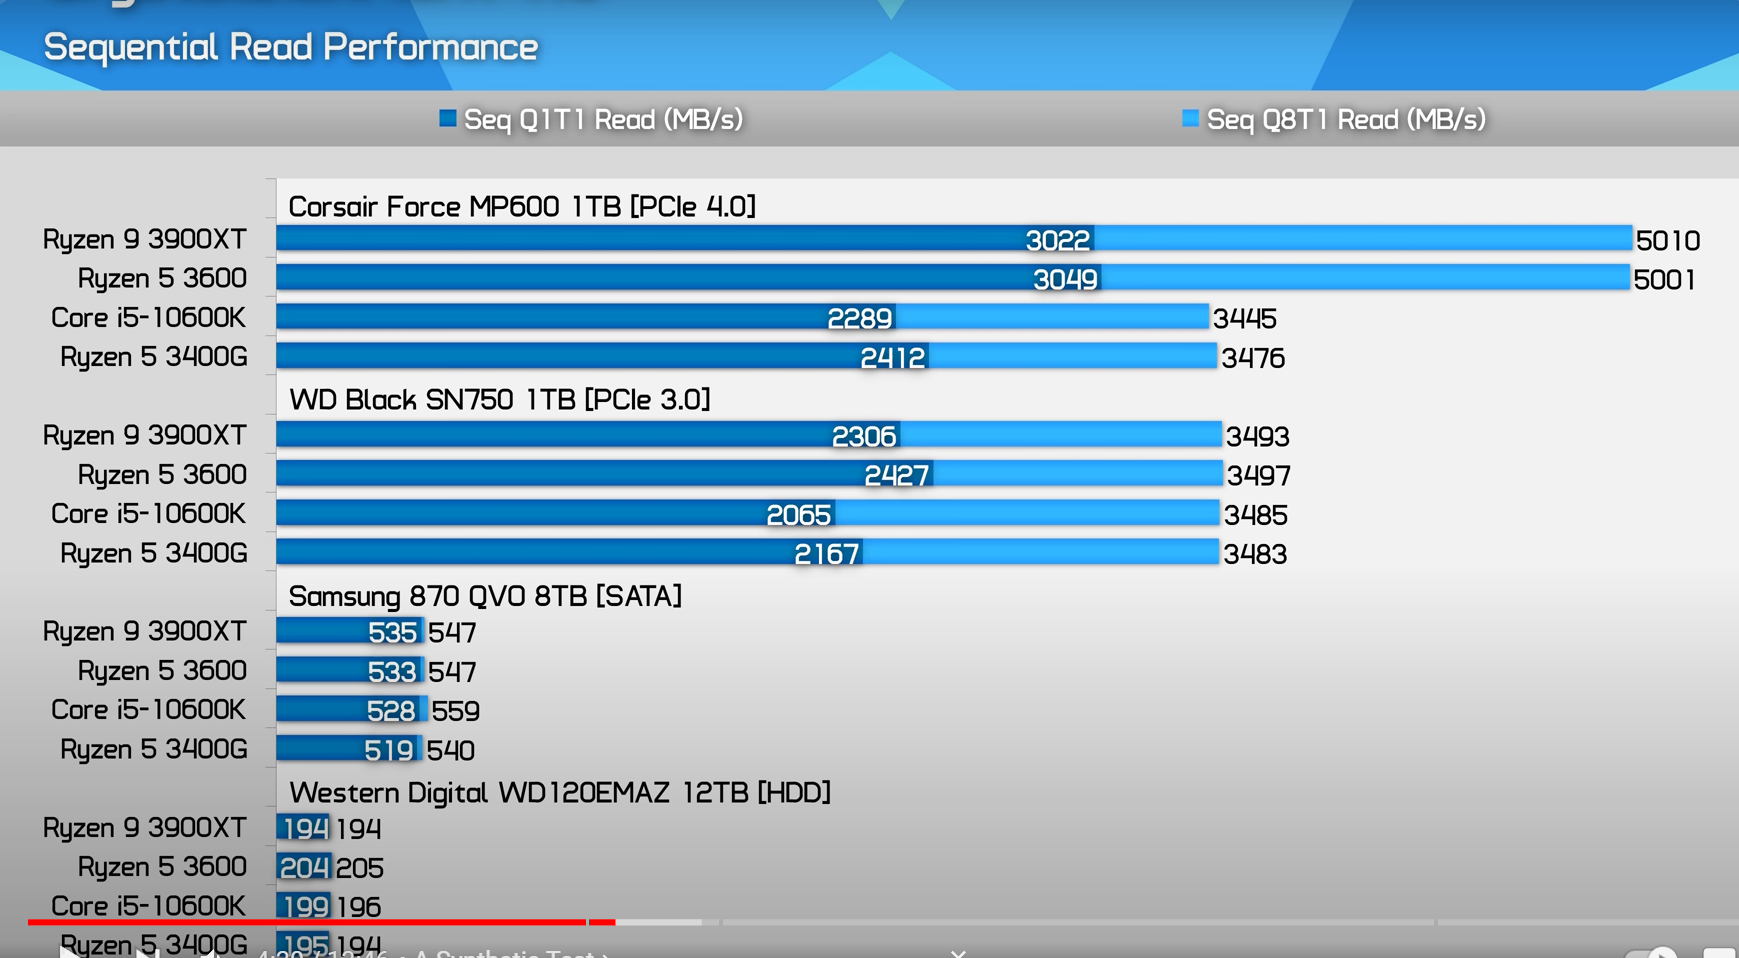Click Ryzen 5 3600 label under Western Digital HDD
The image size is (1739, 958).
click(162, 866)
